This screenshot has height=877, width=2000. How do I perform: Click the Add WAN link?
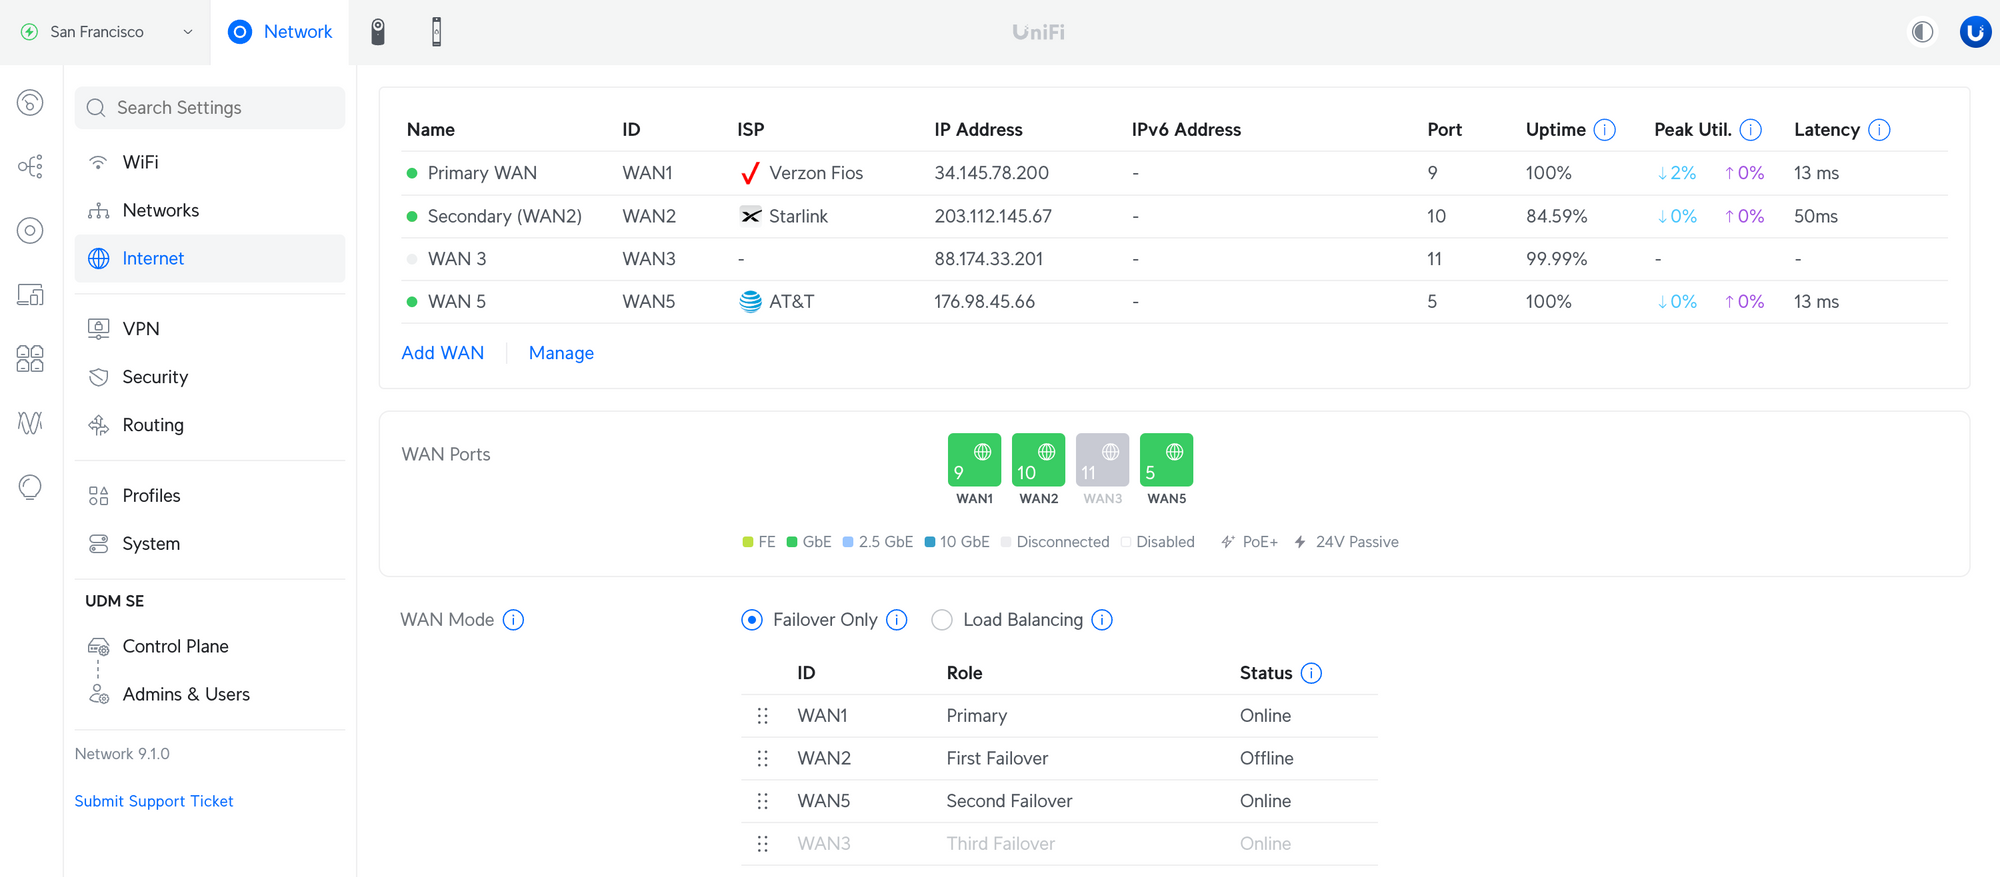click(442, 353)
